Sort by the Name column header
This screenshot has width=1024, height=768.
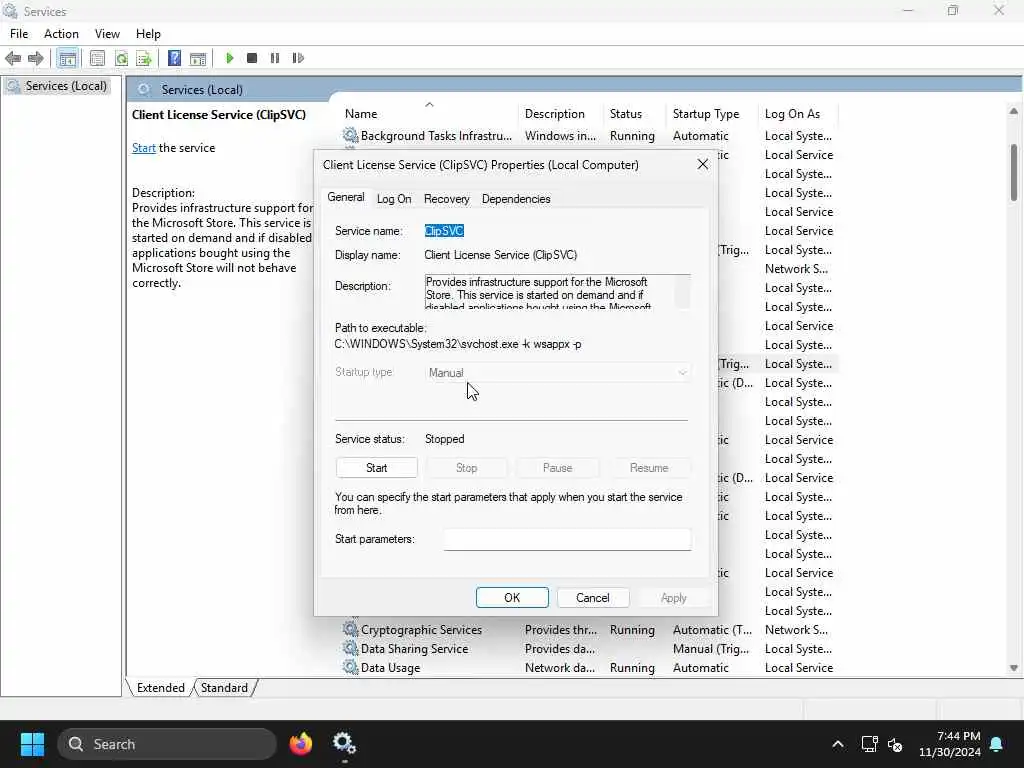point(429,114)
